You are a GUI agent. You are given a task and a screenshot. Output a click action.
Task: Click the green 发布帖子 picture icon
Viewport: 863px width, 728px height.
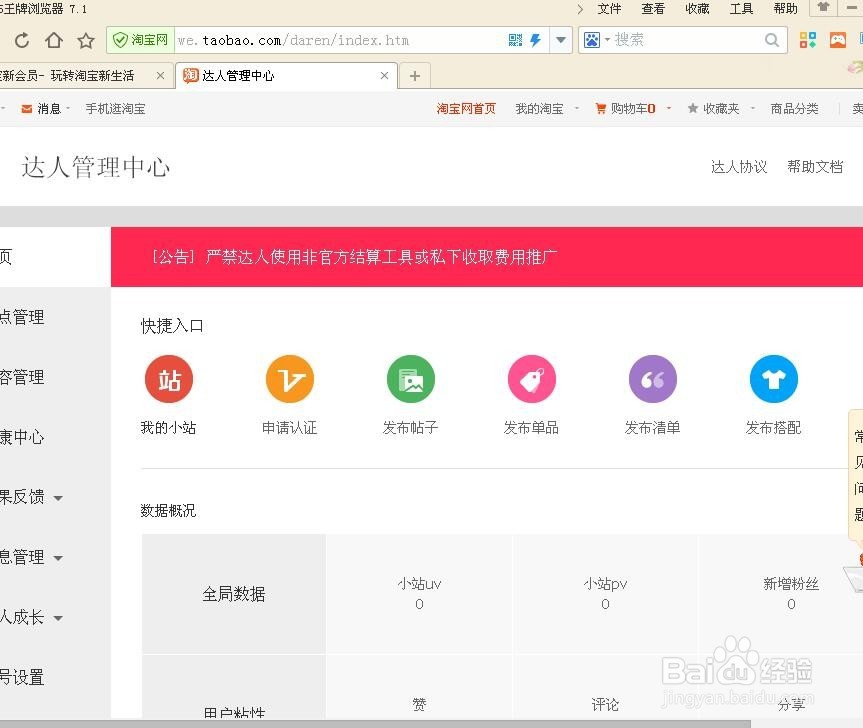tap(411, 379)
